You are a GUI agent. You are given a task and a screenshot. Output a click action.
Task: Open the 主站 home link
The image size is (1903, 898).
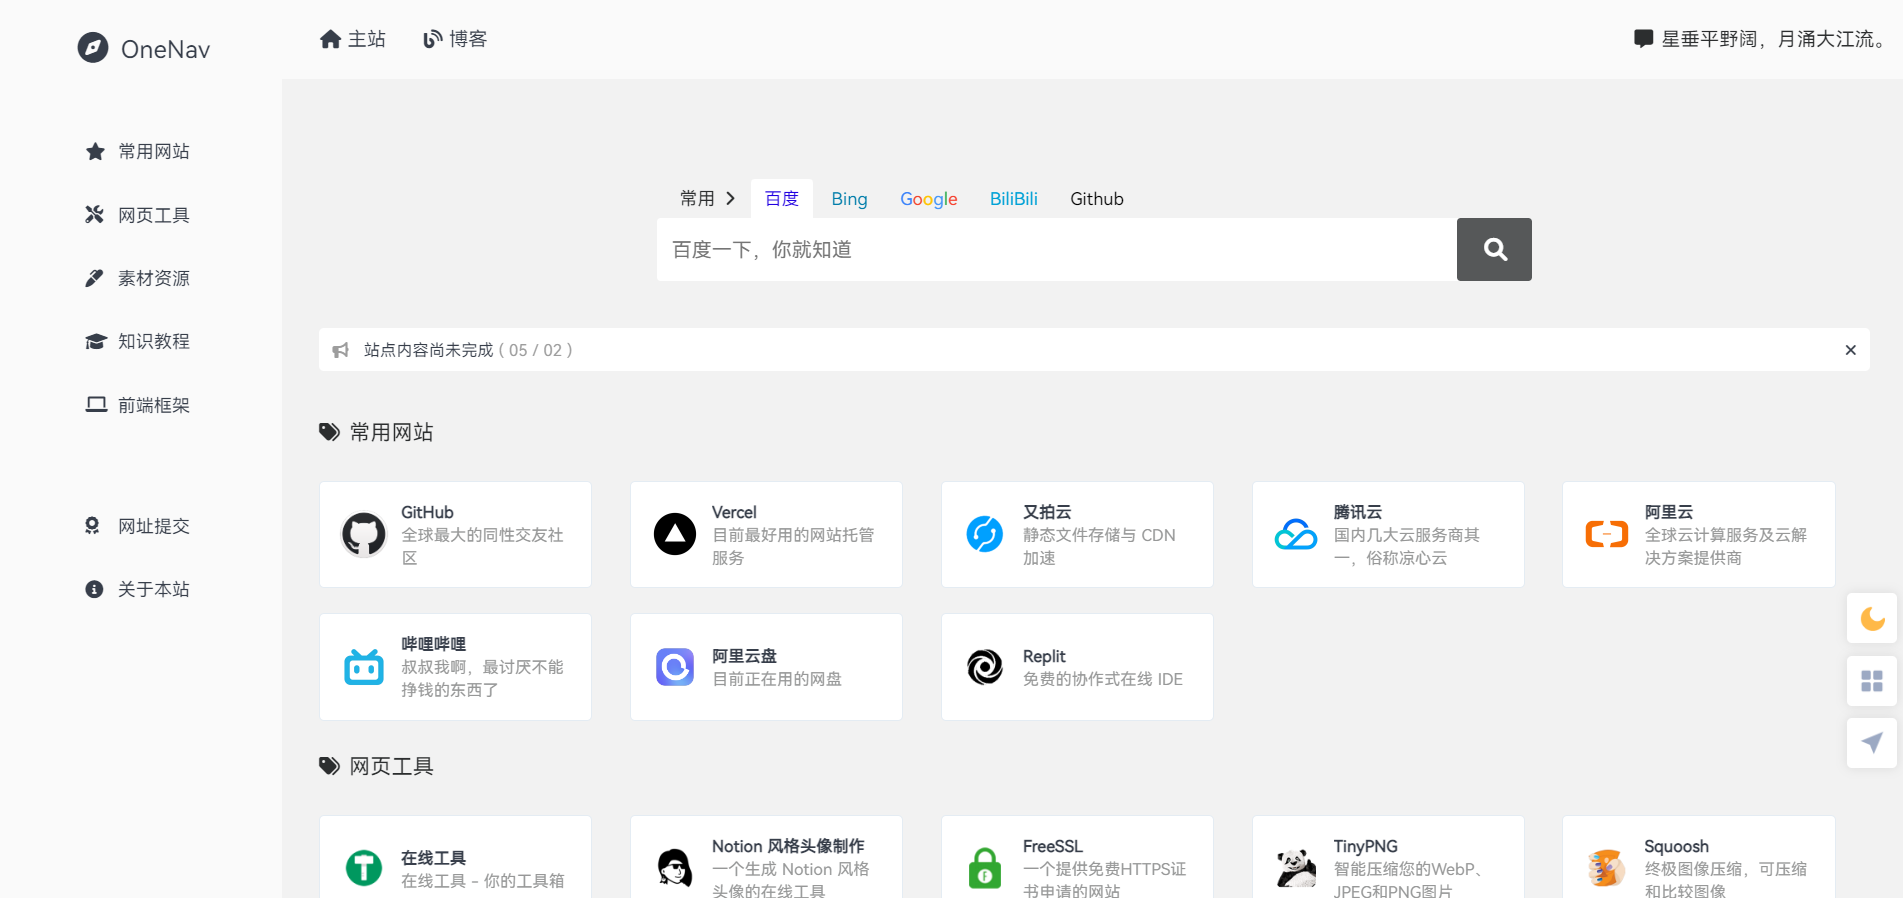coord(353,39)
